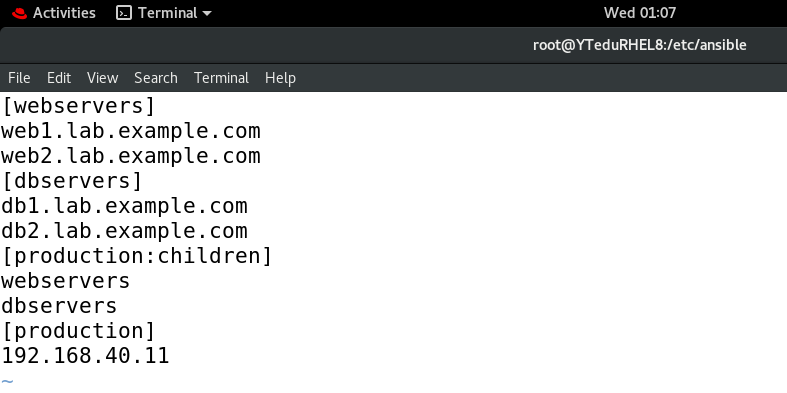Click the window title root@YTeduRHEL8:/etc/ansible
Viewport: 787px width, 393px height.
tap(639, 45)
